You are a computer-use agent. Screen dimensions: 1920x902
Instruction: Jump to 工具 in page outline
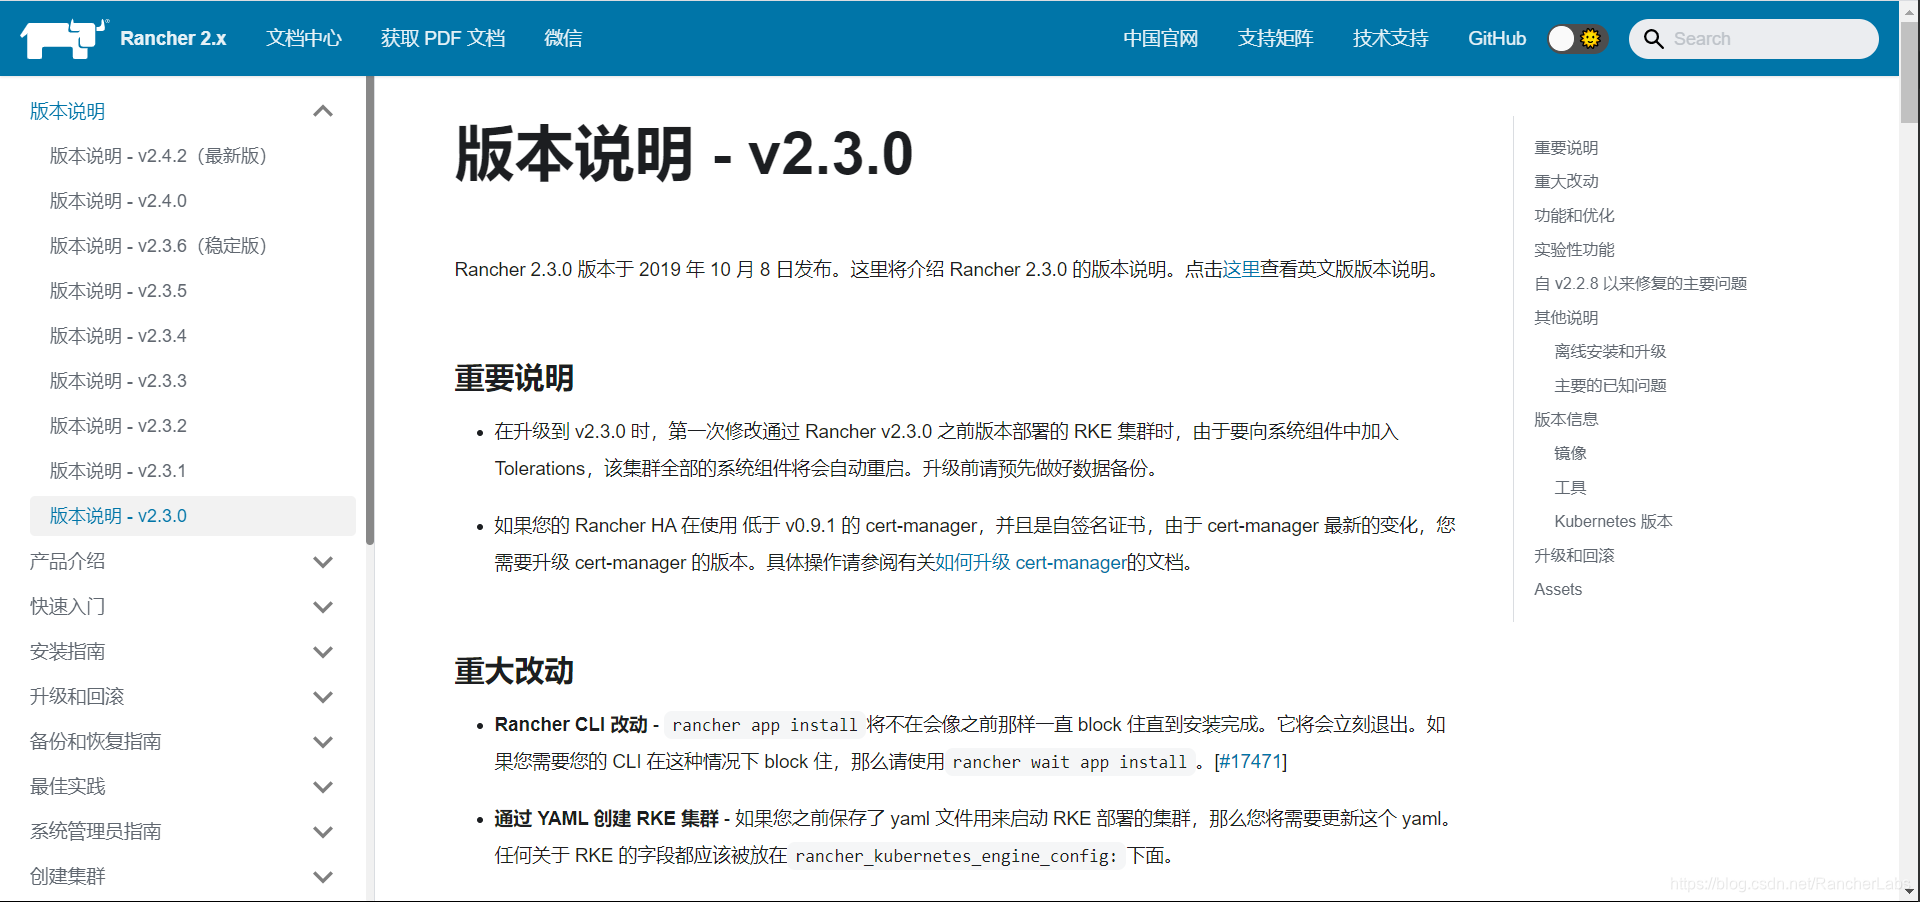coord(1570,488)
